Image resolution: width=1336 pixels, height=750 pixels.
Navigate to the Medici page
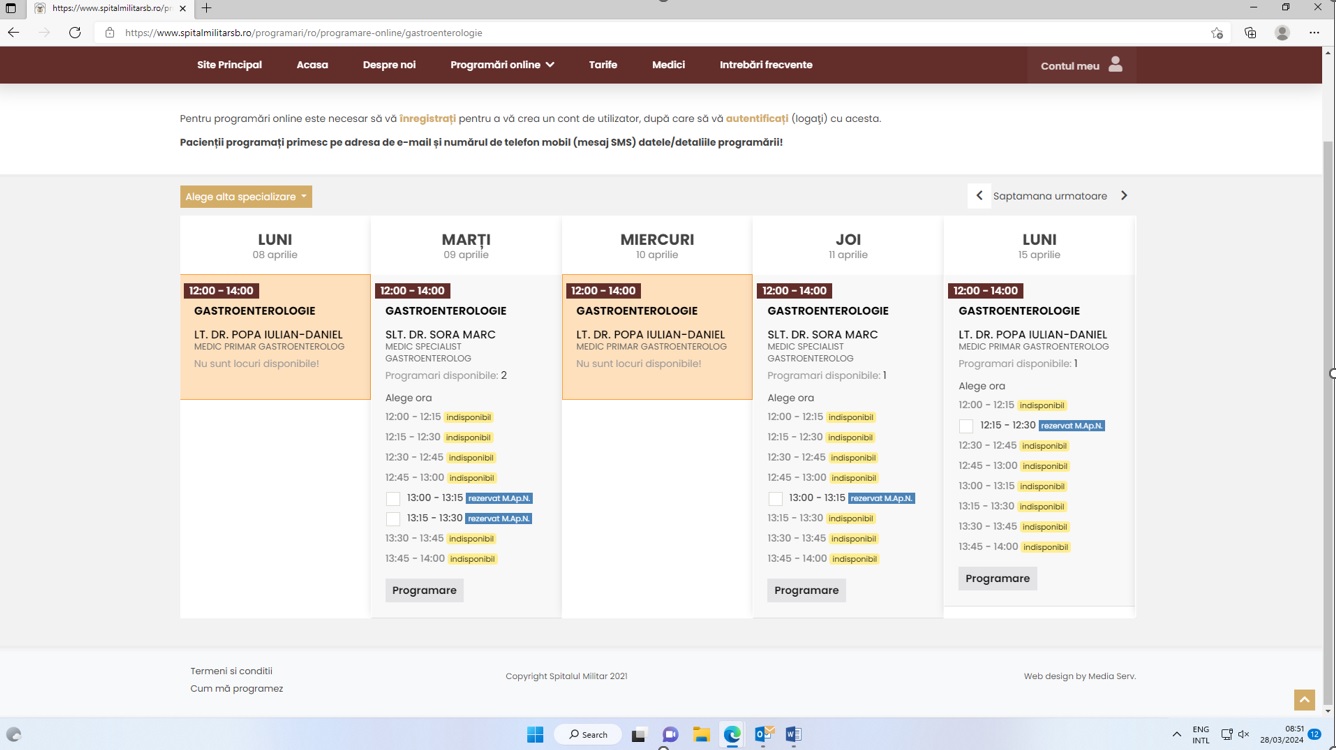pyautogui.click(x=668, y=65)
